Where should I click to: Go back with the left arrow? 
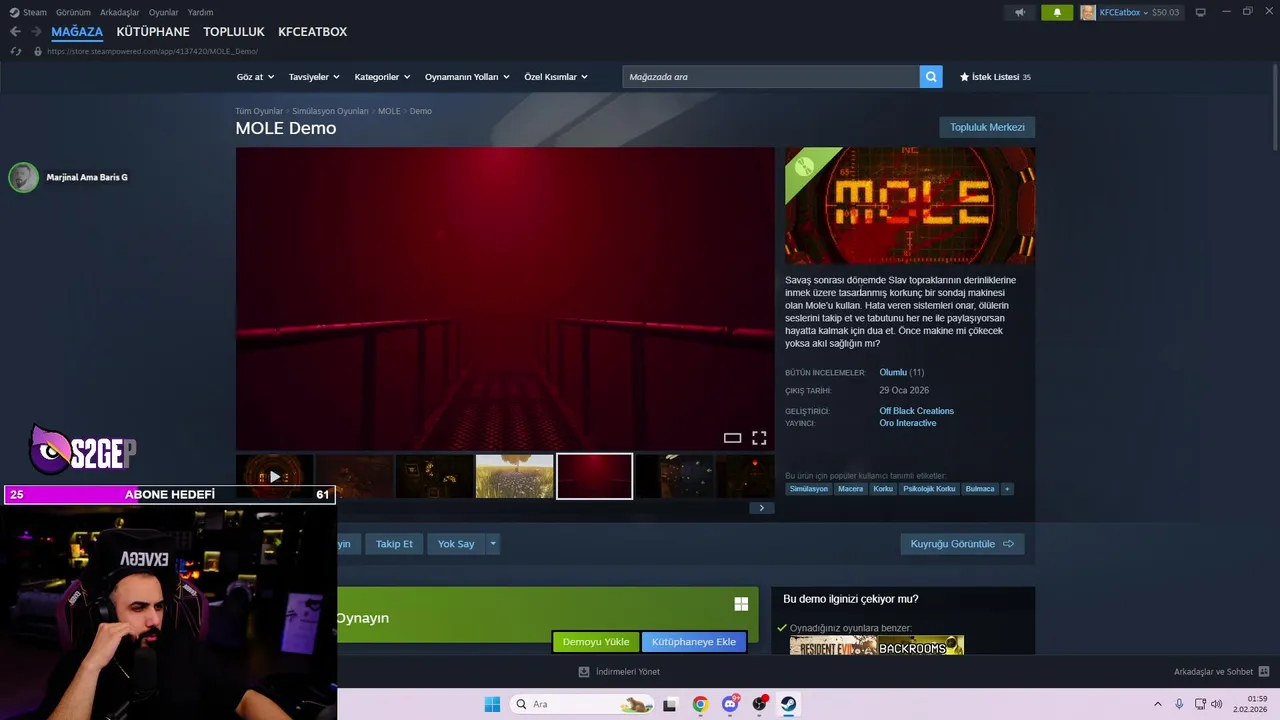click(x=15, y=32)
